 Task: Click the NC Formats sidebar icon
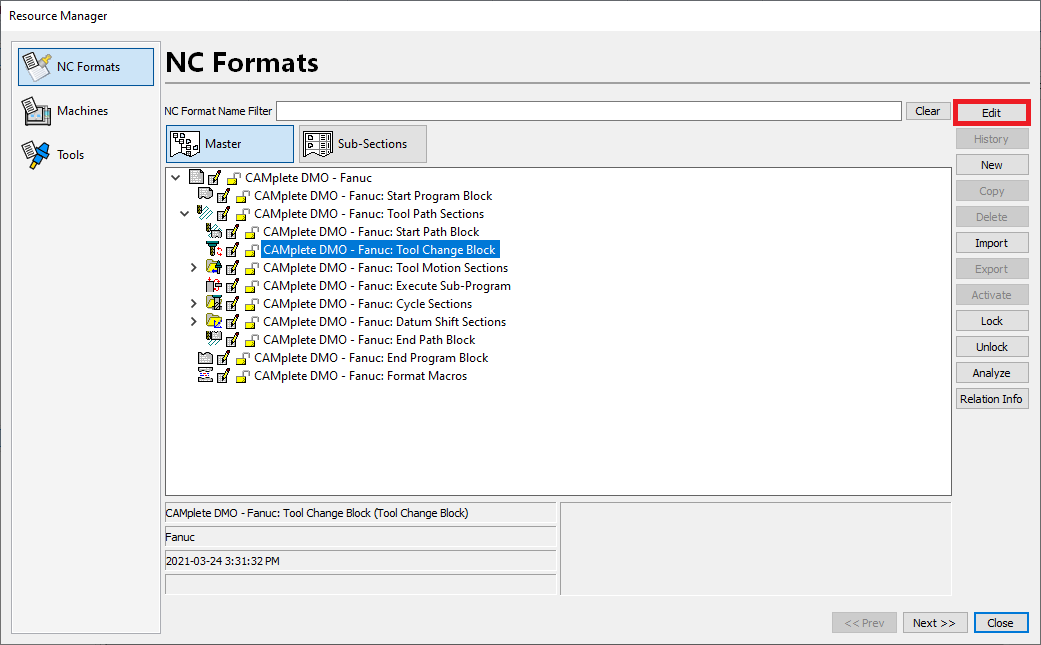(x=39, y=66)
